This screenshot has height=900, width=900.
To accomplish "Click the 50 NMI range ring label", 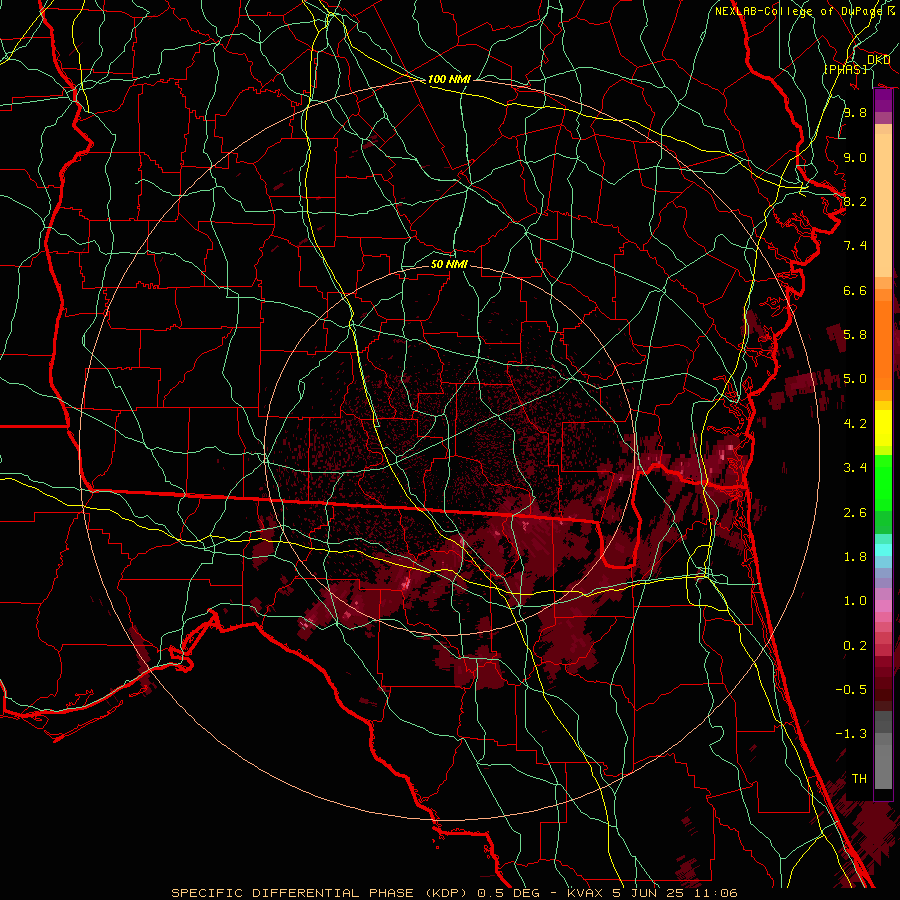I will [x=449, y=264].
